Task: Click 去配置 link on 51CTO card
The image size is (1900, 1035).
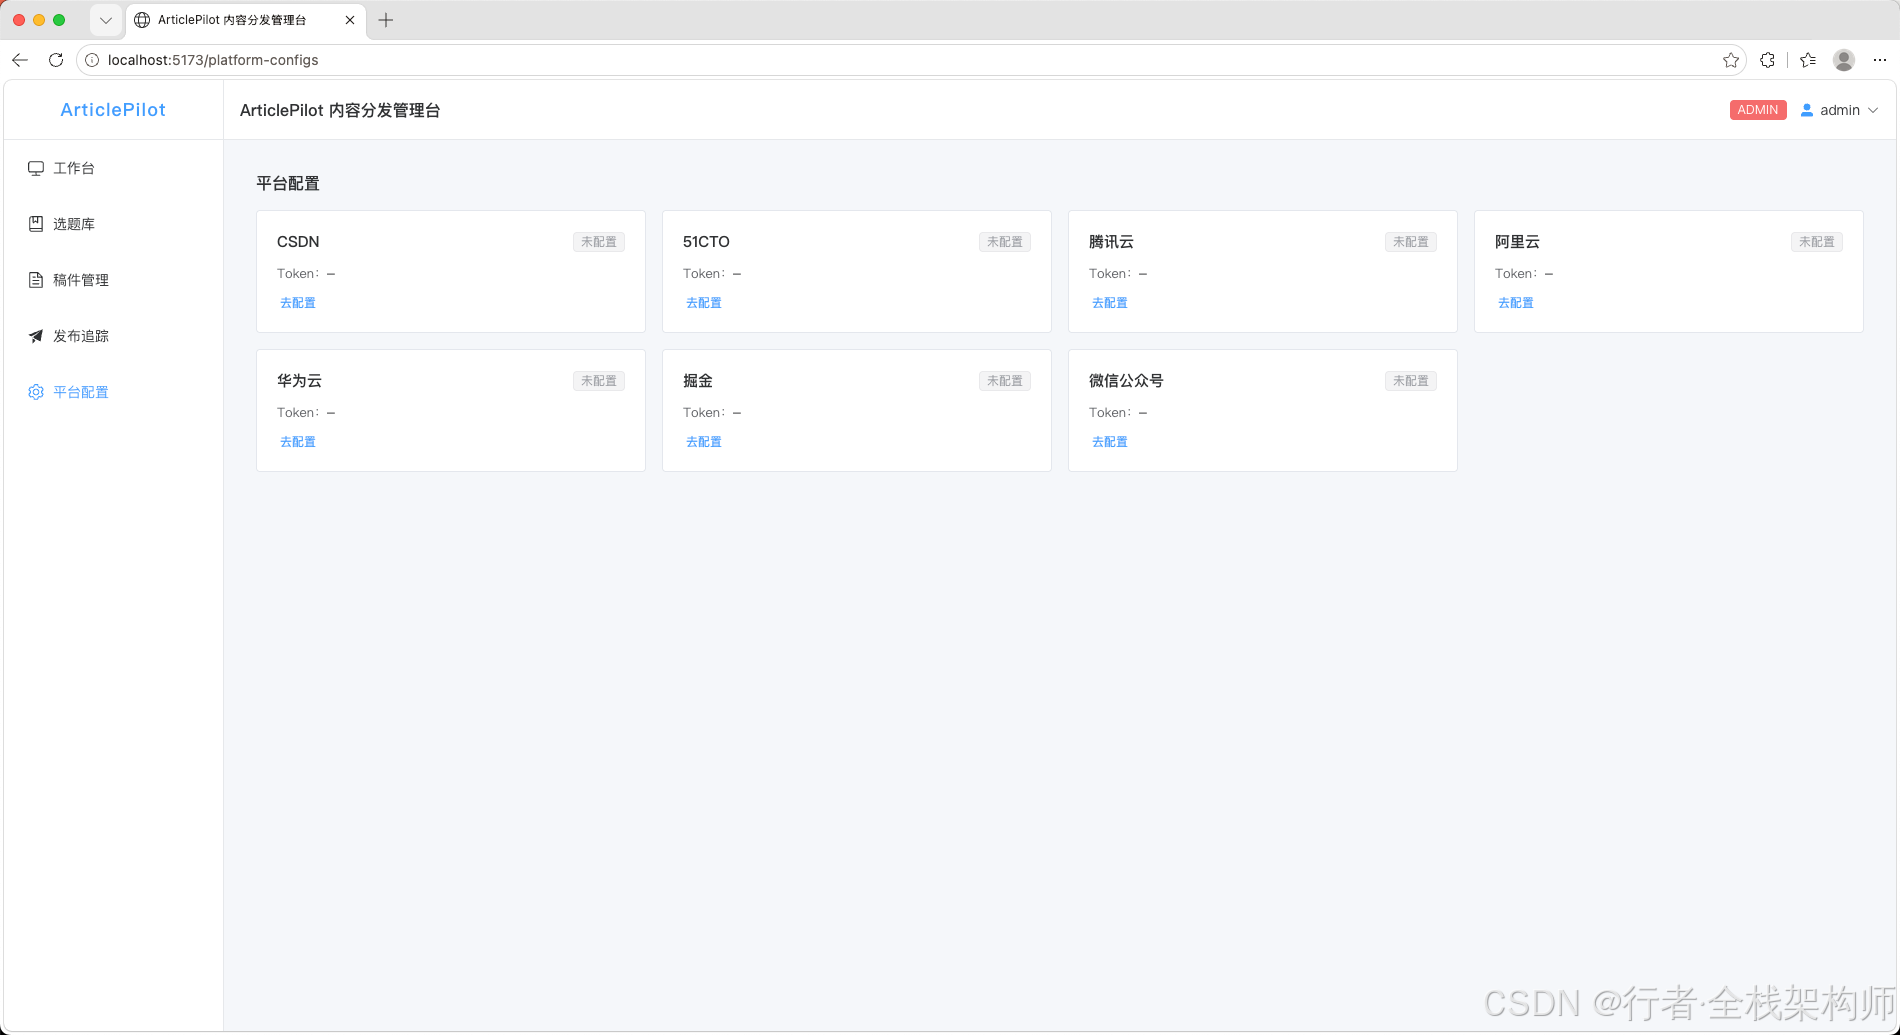Action: 704,303
